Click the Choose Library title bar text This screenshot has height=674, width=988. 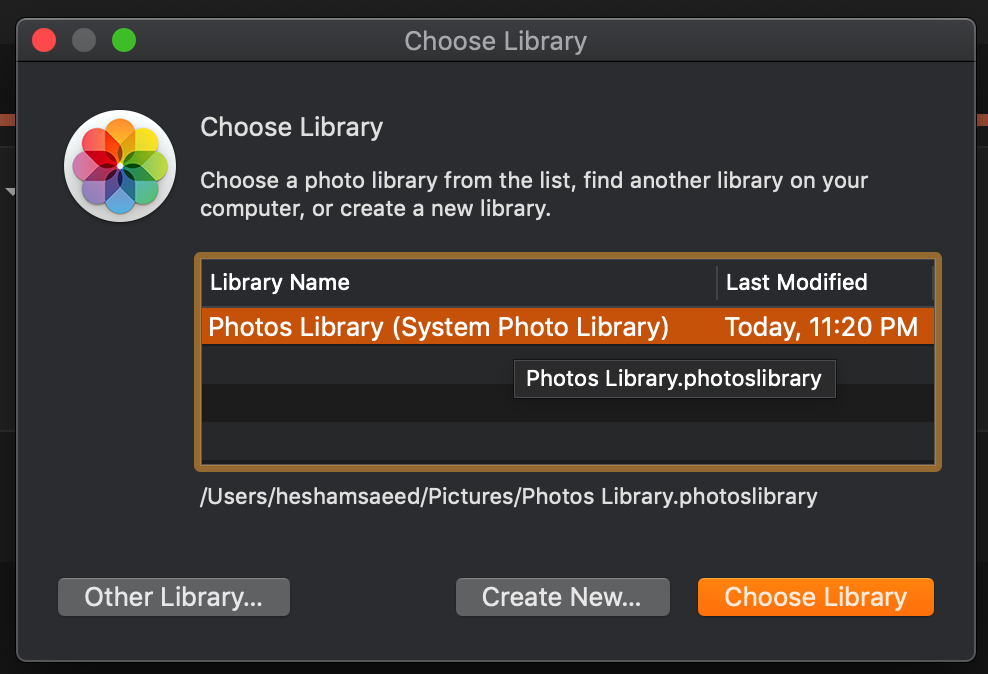[x=495, y=41]
